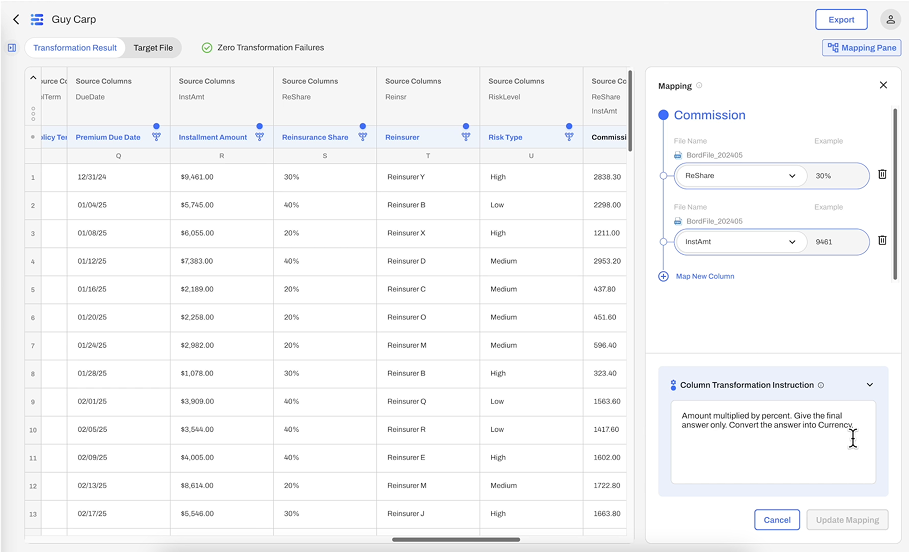Click the back arrow beside Guy Carp
The height and width of the screenshot is (553, 909).
15,19
